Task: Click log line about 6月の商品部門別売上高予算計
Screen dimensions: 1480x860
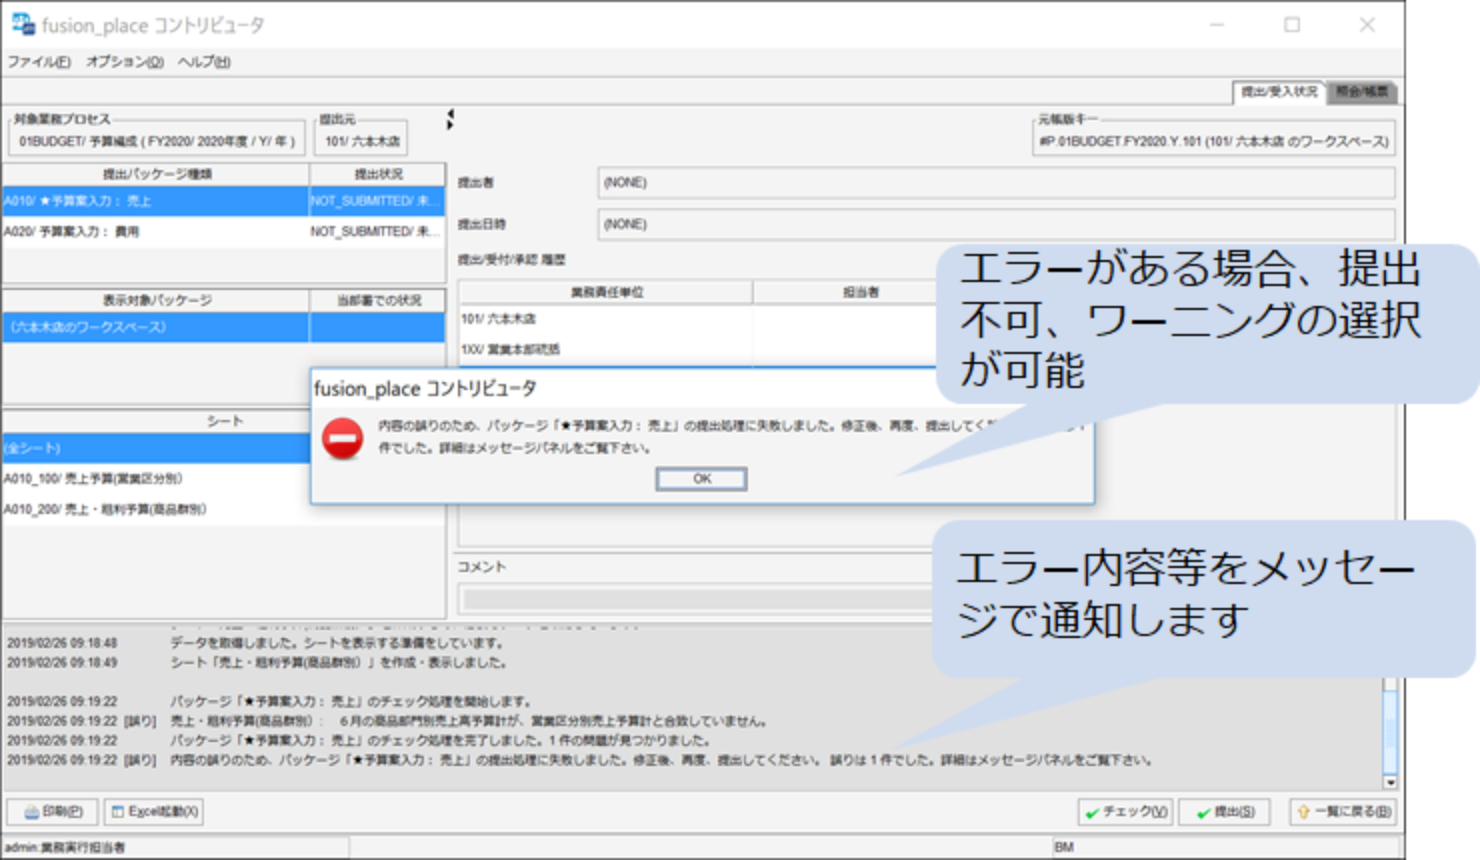Action: coord(470,721)
